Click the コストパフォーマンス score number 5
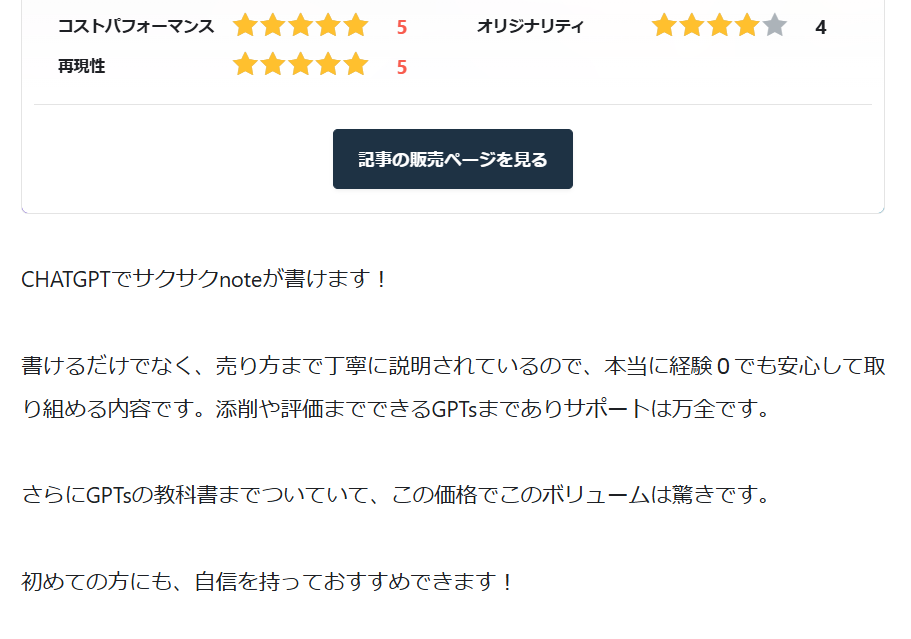This screenshot has height=639, width=911. pyautogui.click(x=401, y=27)
